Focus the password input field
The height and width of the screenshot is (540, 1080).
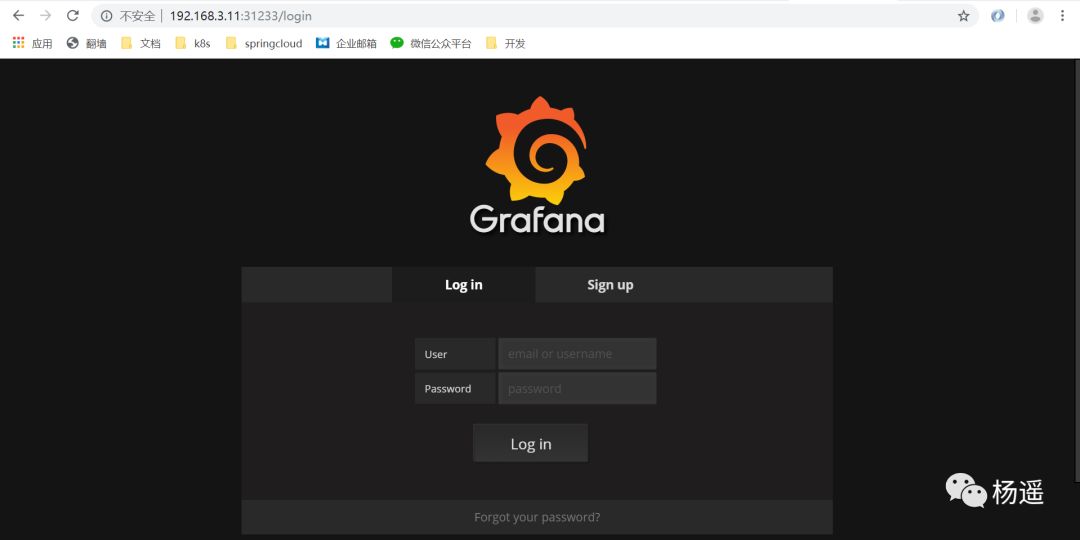pos(577,388)
